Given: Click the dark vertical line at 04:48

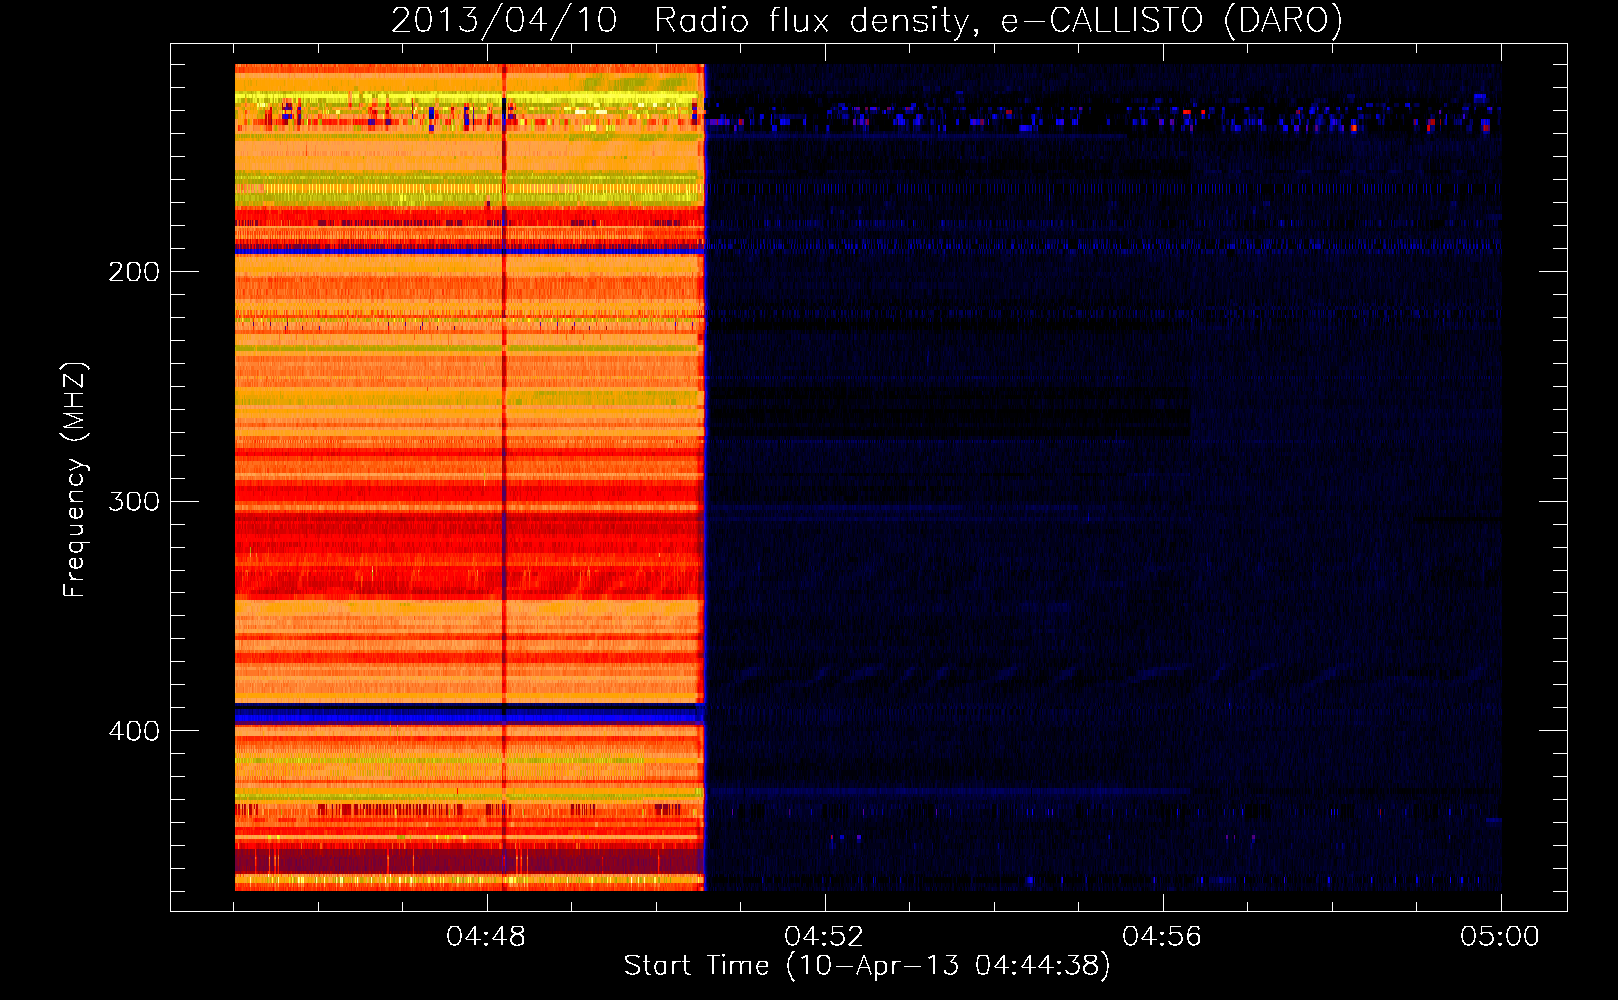Looking at the screenshot, I should click(x=504, y=478).
